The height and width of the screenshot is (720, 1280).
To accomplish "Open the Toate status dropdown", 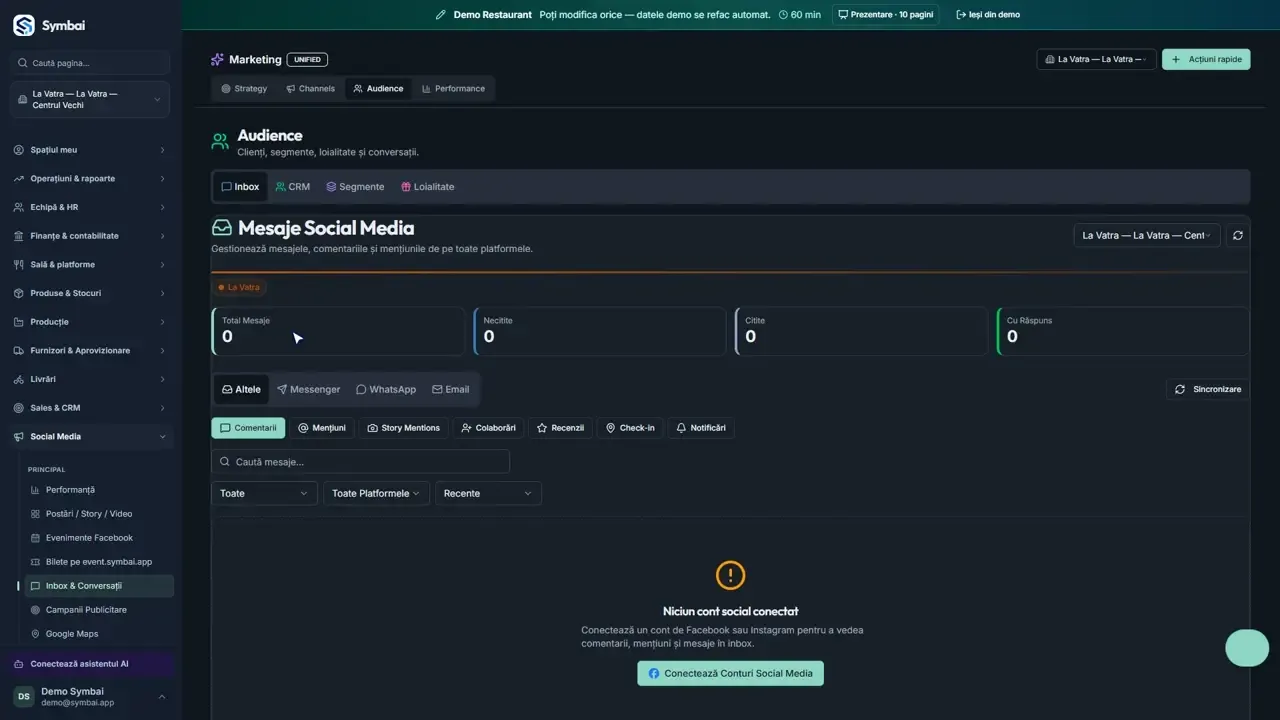I will pos(264,493).
